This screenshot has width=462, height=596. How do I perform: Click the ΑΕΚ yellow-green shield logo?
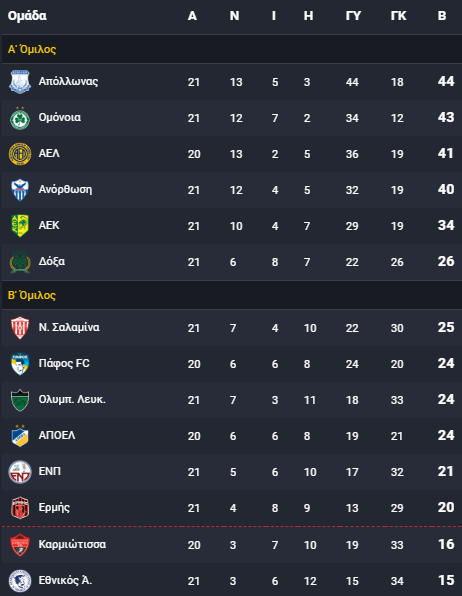tap(20, 226)
